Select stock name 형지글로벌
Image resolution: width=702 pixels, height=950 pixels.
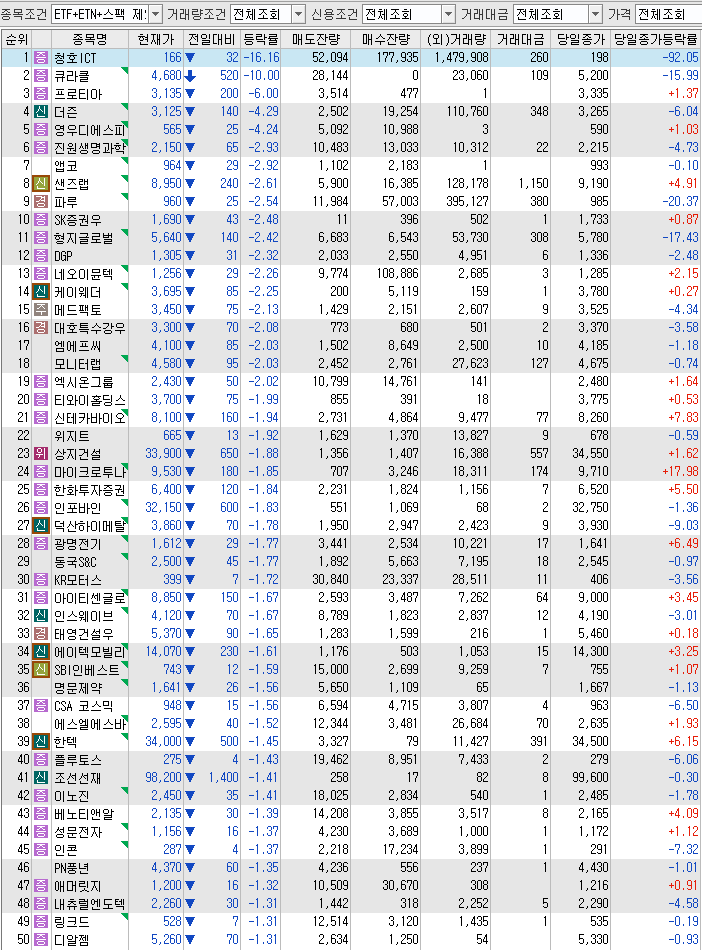pos(83,238)
